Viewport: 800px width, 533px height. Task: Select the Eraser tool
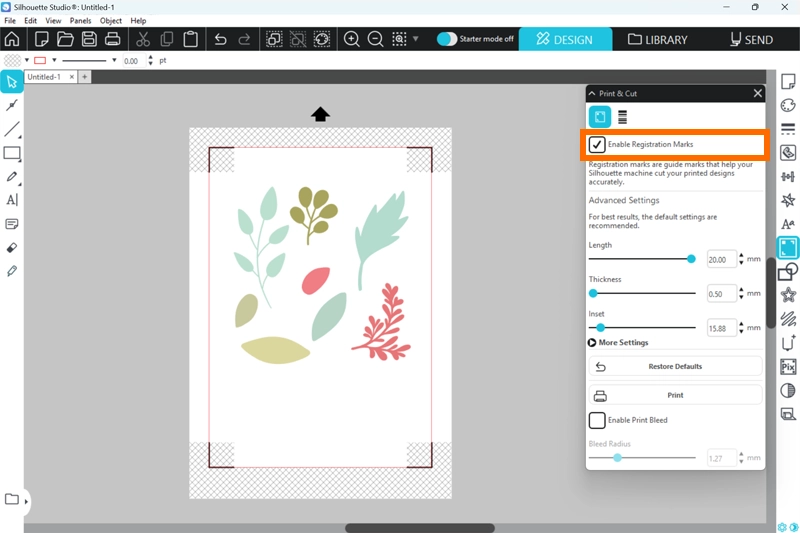[x=12, y=247]
